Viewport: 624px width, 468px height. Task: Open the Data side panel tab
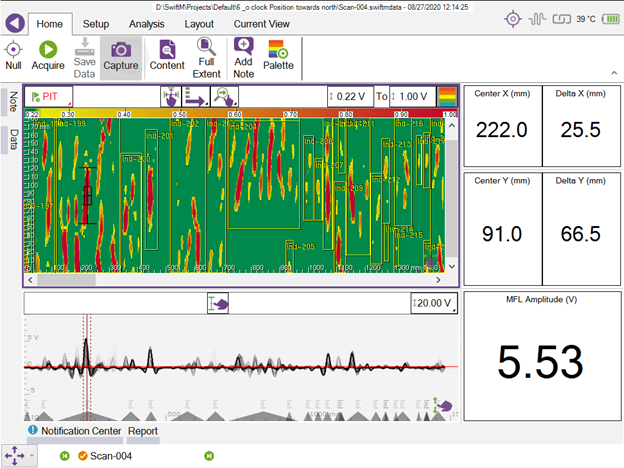14,139
